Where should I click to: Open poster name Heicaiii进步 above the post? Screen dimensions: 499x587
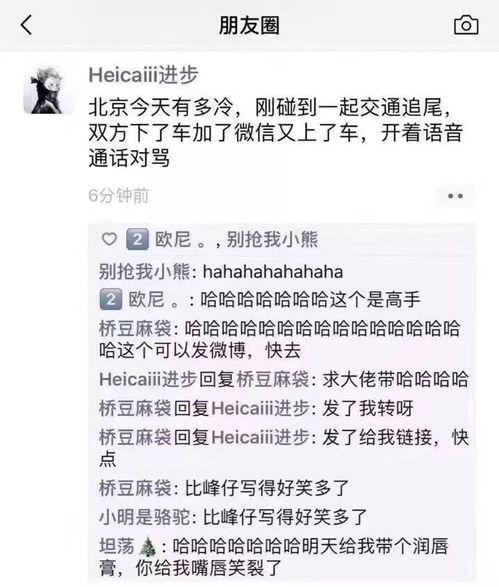143,75
